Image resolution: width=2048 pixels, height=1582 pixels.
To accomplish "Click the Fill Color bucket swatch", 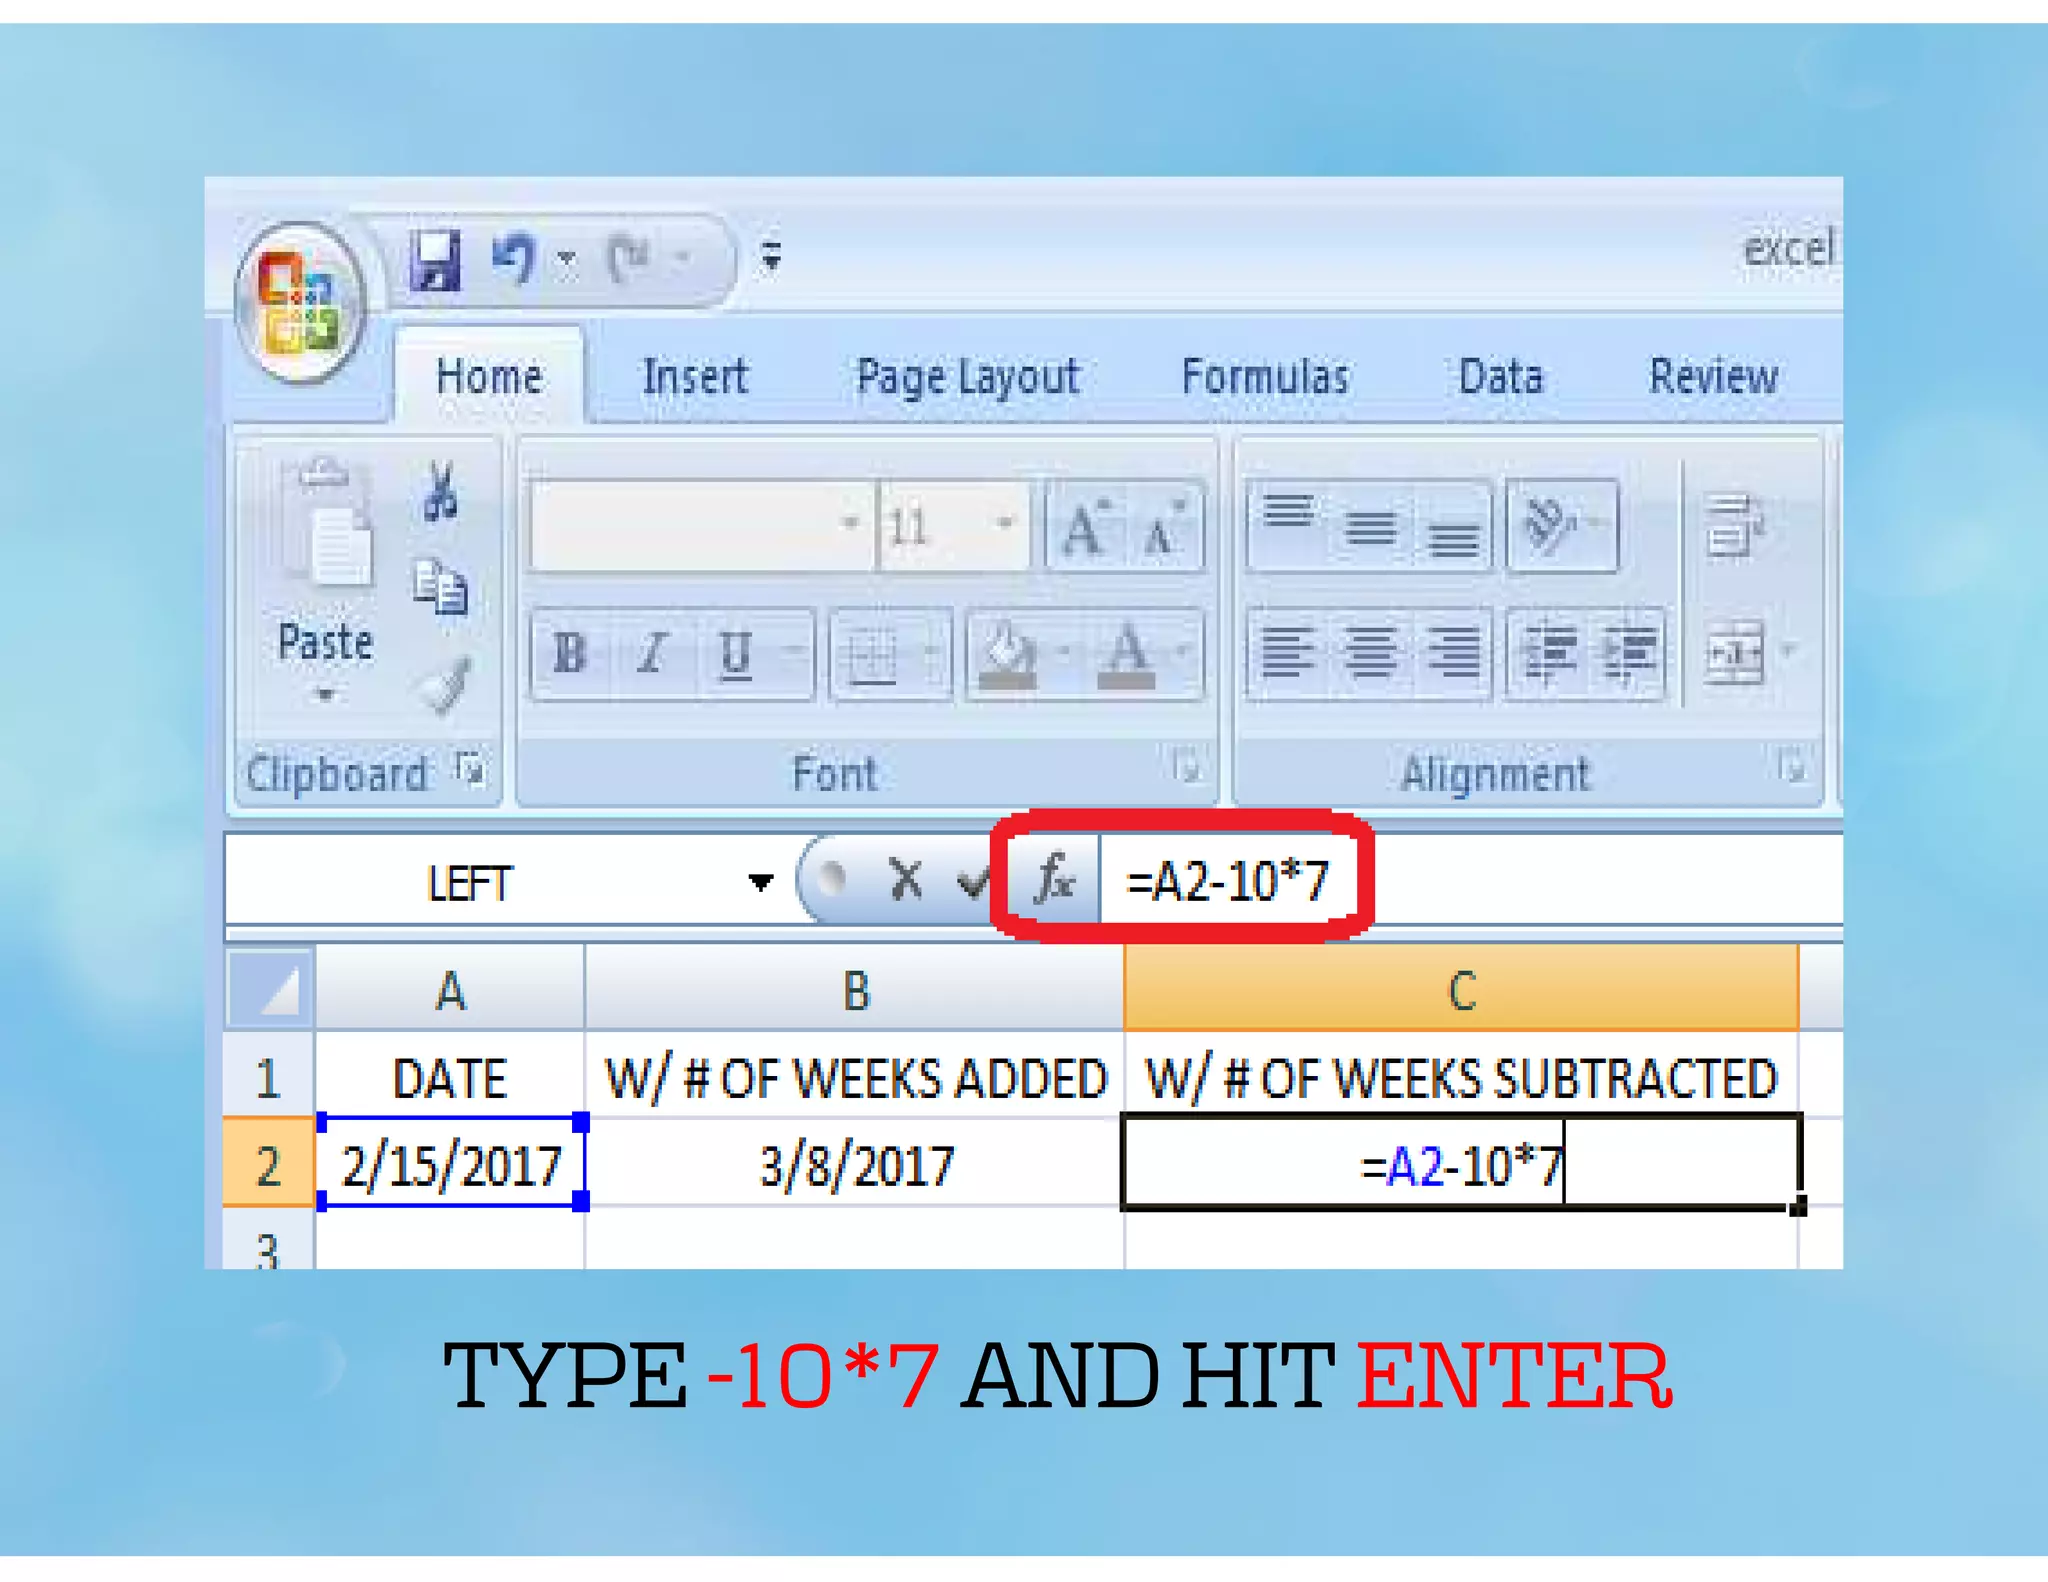I will 1008,654.
